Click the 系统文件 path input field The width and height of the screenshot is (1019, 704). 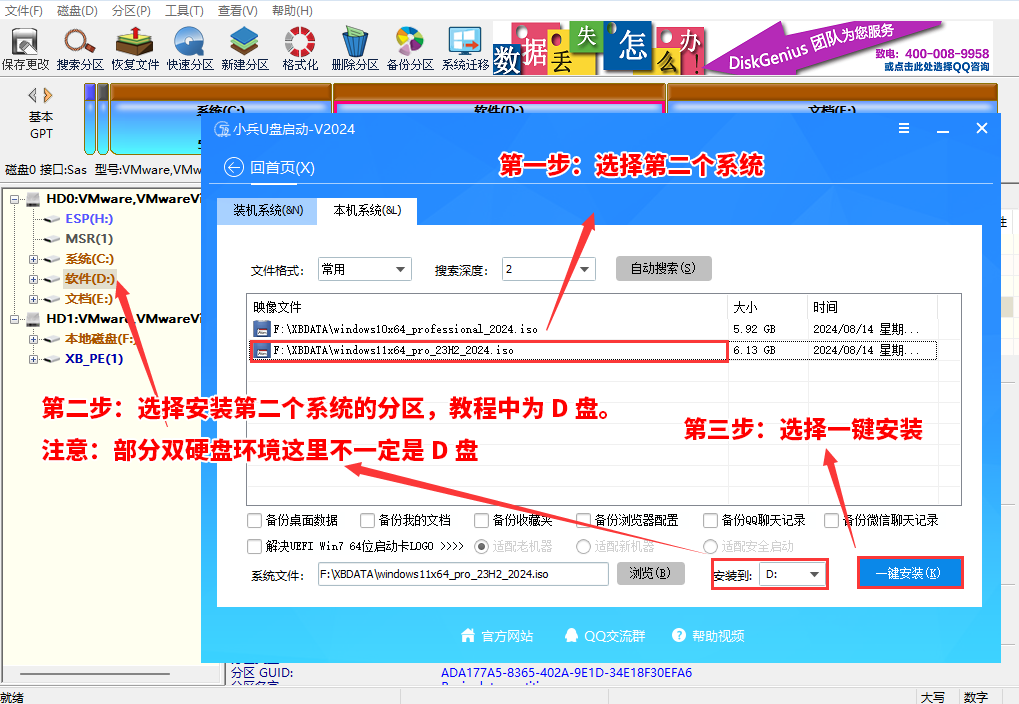click(463, 574)
